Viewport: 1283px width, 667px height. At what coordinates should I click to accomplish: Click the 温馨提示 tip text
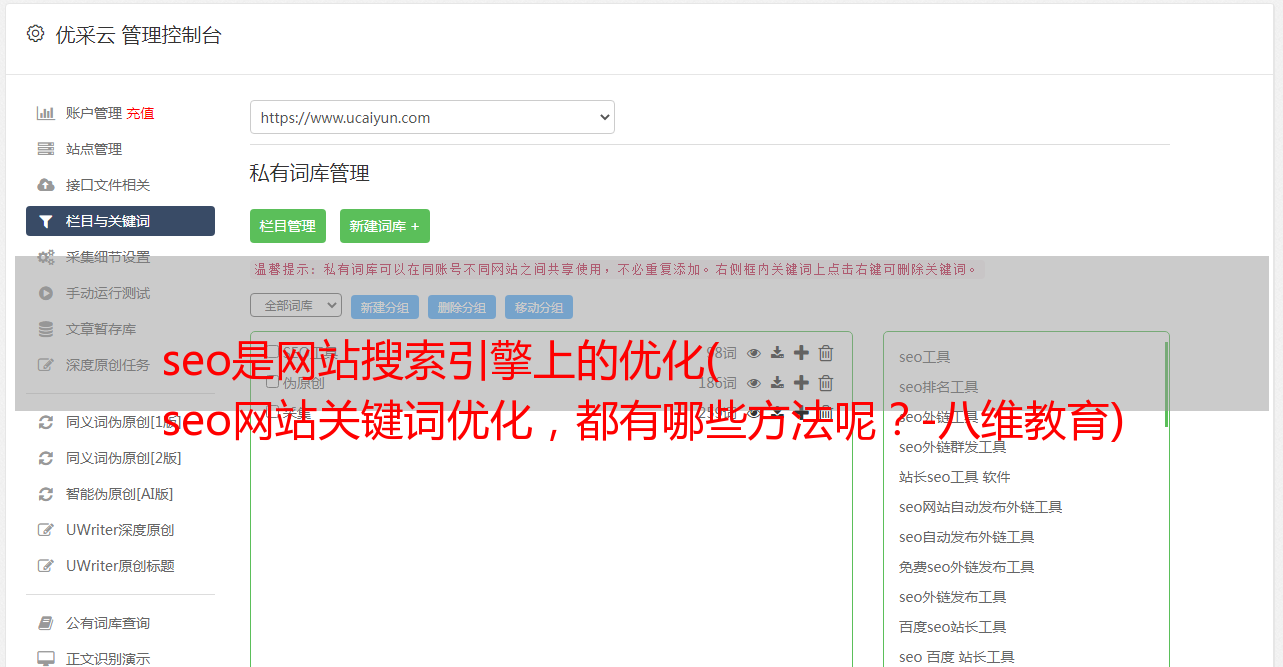click(616, 269)
